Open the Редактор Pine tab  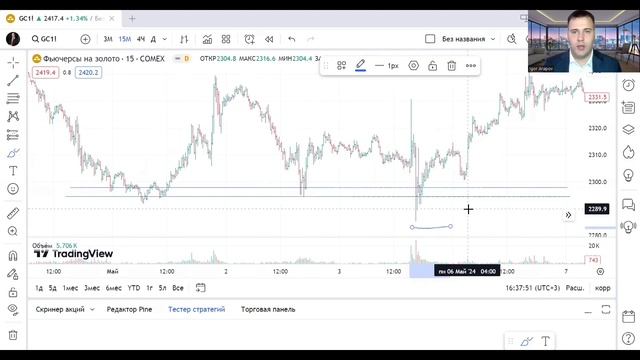[129, 309]
